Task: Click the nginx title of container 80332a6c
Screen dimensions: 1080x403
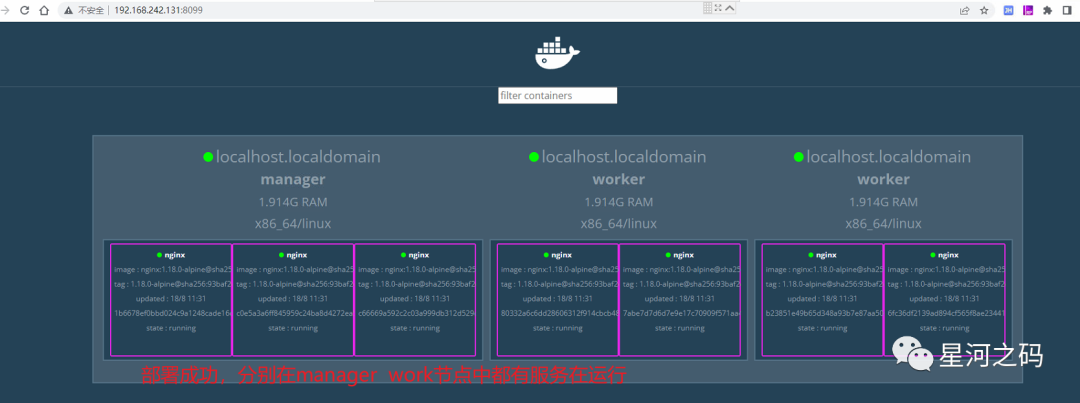Action: (x=562, y=255)
